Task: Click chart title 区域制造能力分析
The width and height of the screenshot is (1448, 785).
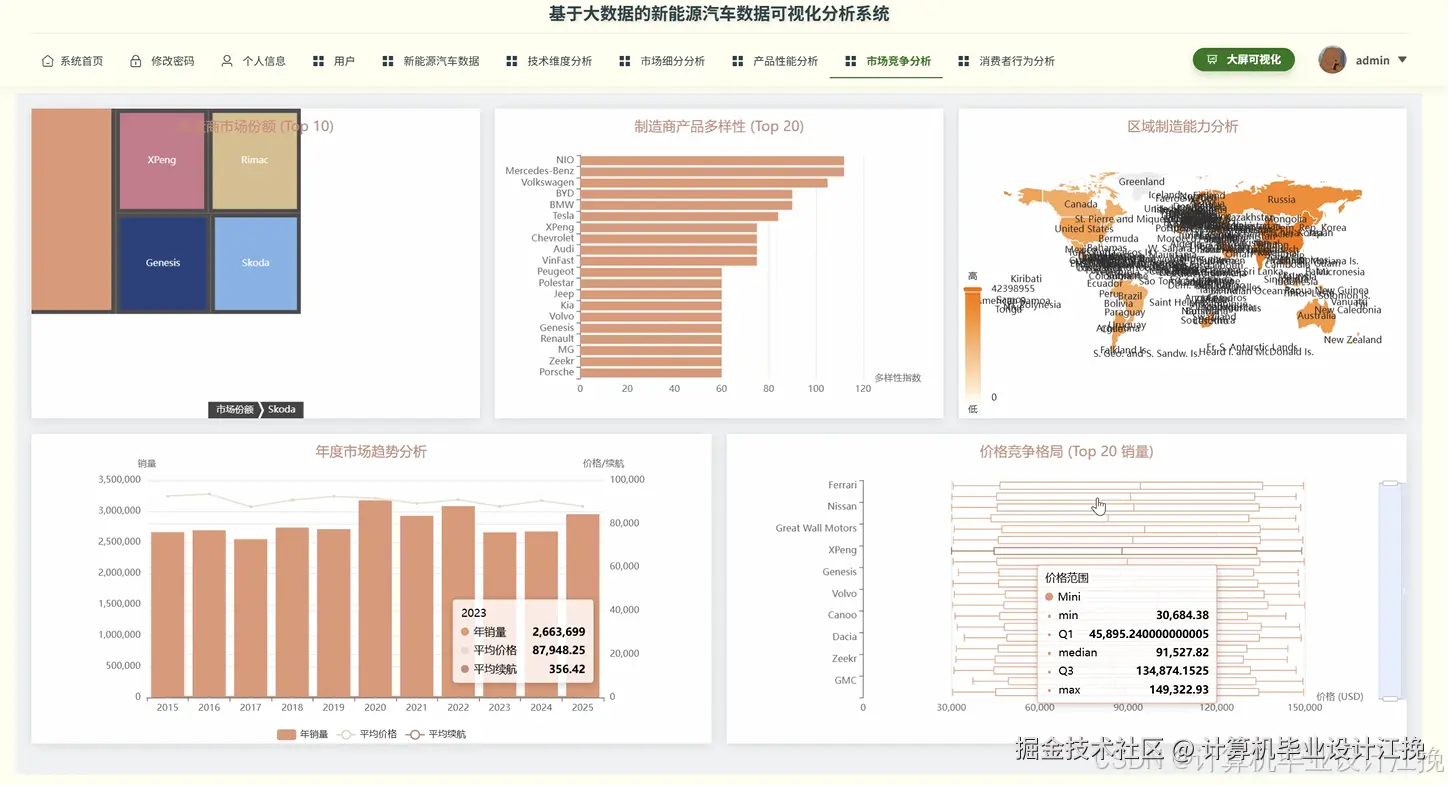Action: [x=1183, y=126]
